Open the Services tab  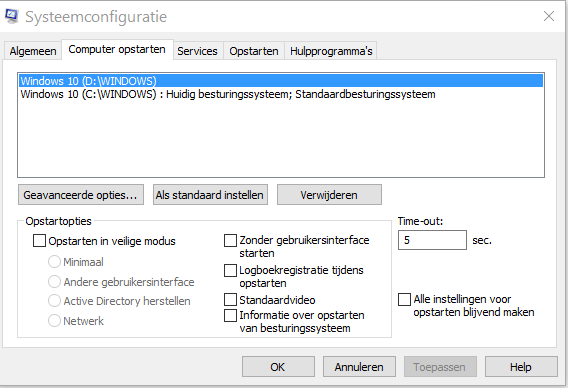197,51
